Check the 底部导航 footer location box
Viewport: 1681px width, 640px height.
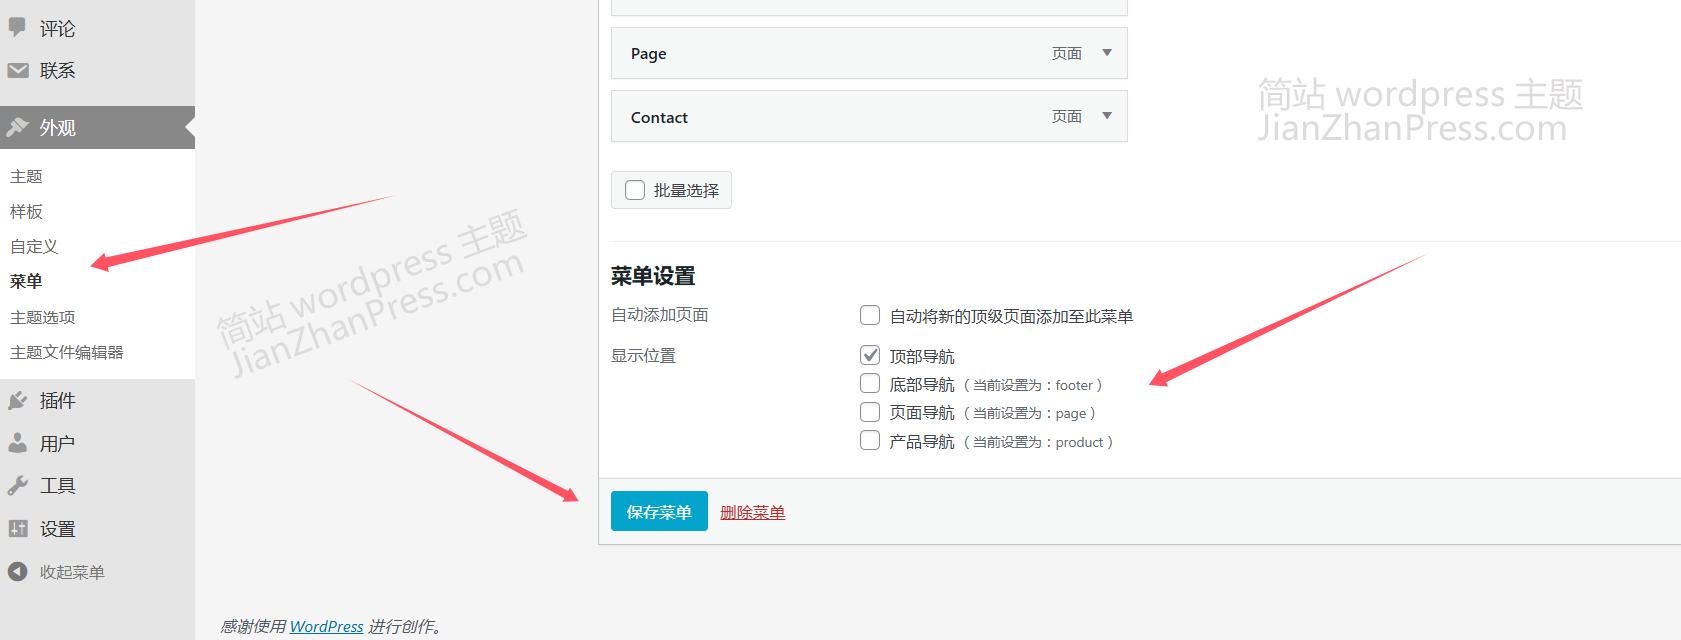870,383
